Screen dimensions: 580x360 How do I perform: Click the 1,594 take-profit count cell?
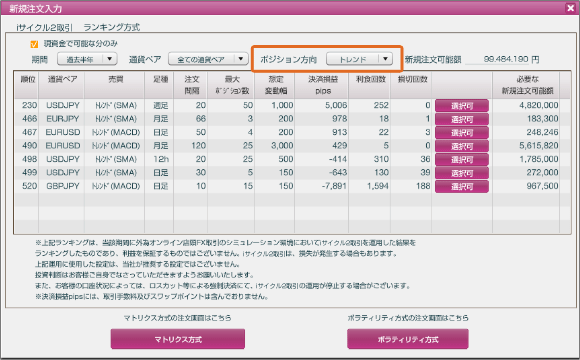click(378, 186)
